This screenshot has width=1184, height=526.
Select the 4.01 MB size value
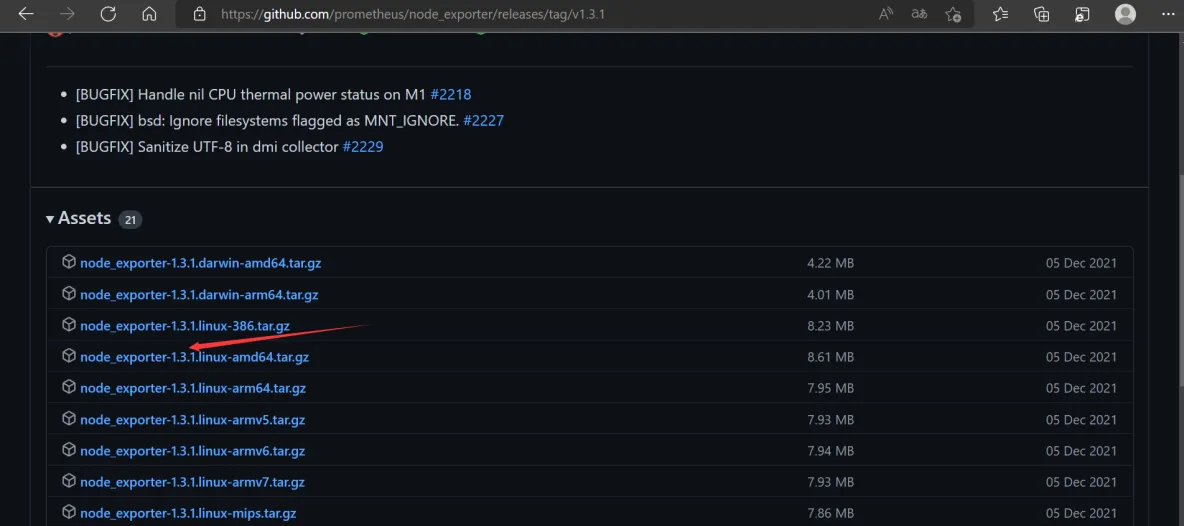831,294
